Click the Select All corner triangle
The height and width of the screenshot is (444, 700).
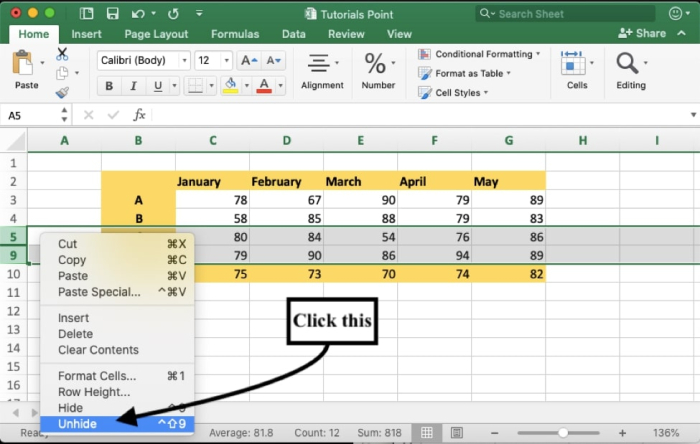[x=16, y=142]
